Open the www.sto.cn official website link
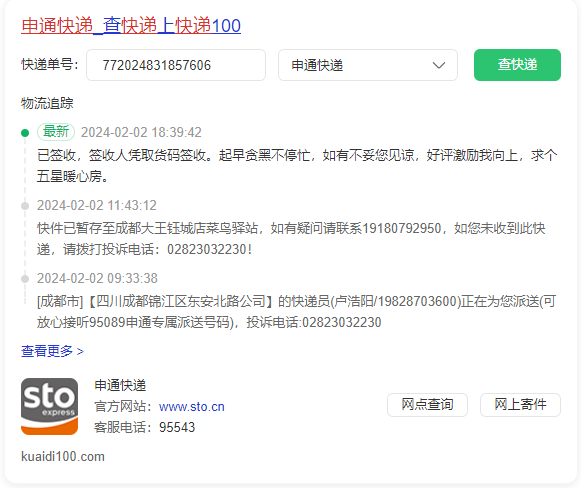The height and width of the screenshot is (488, 581). click(x=192, y=406)
